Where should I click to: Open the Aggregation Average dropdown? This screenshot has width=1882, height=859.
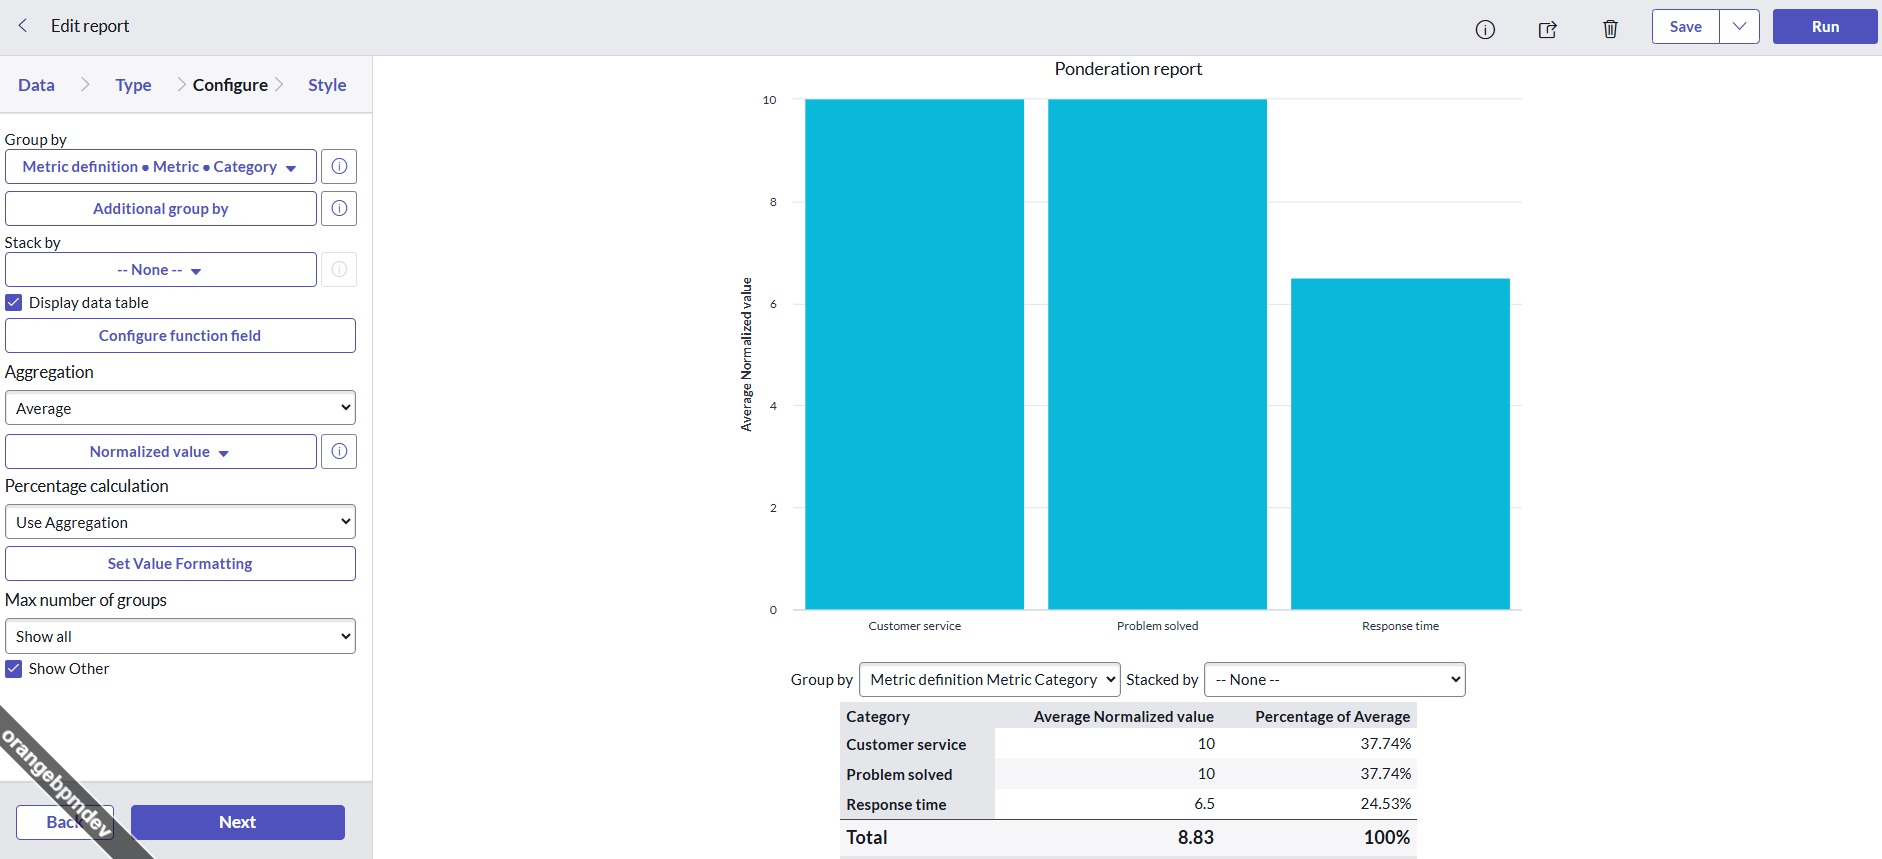coord(180,408)
